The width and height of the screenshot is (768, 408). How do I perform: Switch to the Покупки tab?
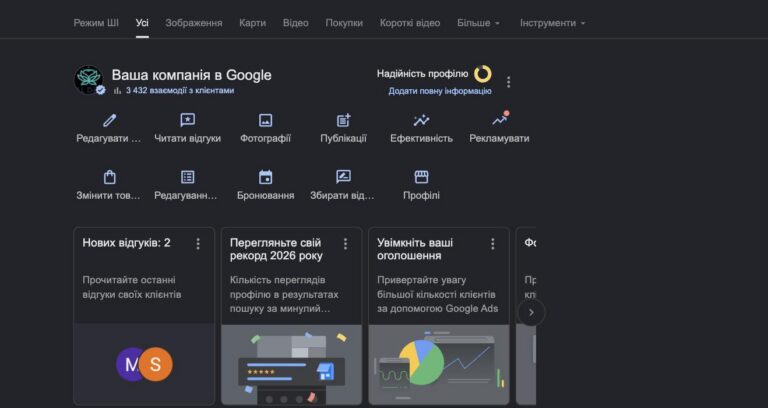point(344,23)
